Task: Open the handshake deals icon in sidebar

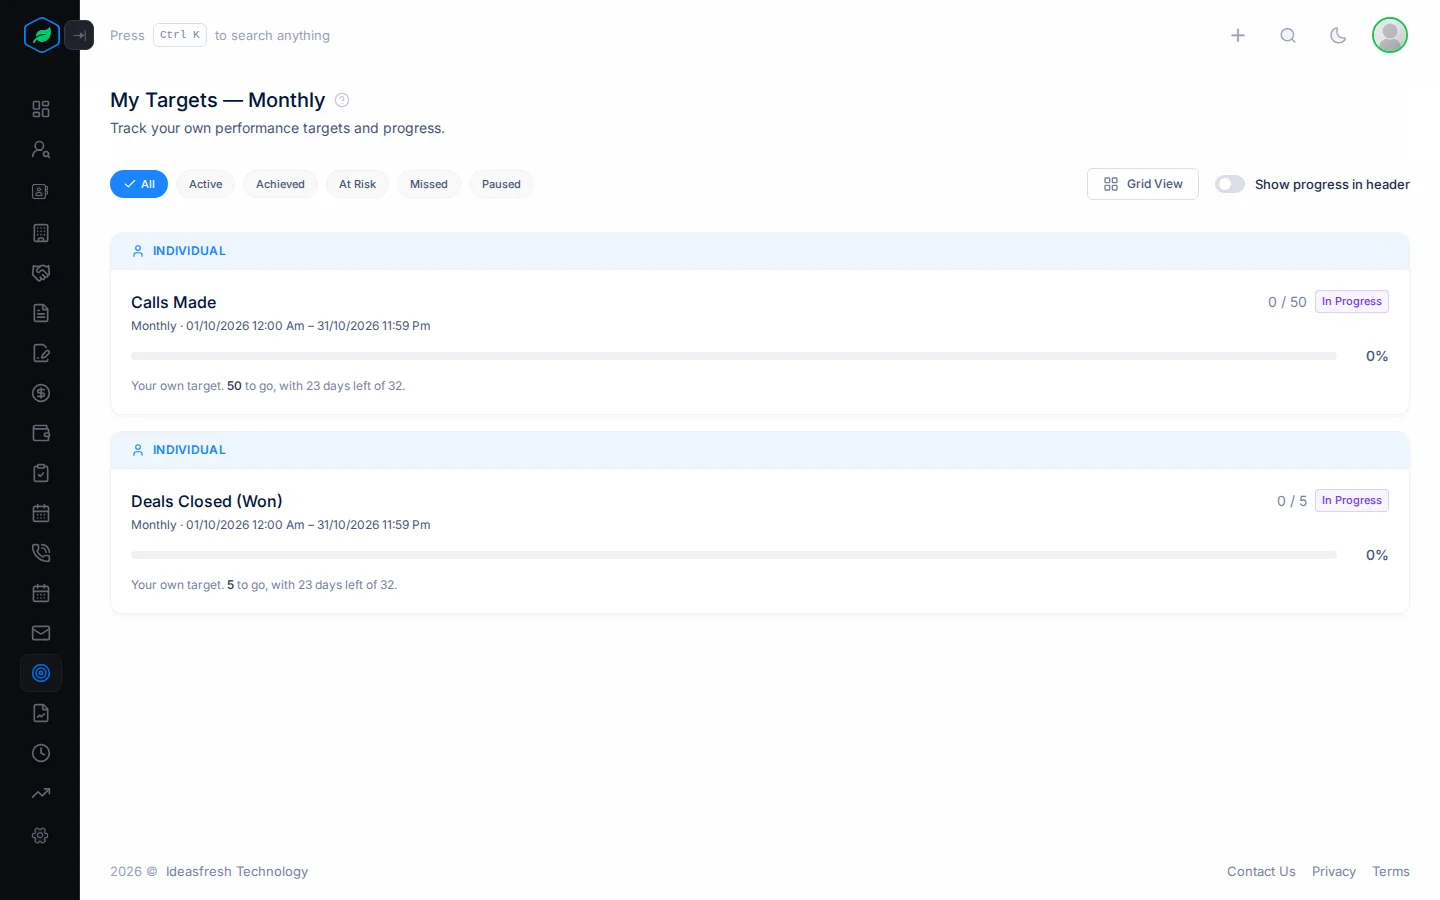Action: [41, 273]
